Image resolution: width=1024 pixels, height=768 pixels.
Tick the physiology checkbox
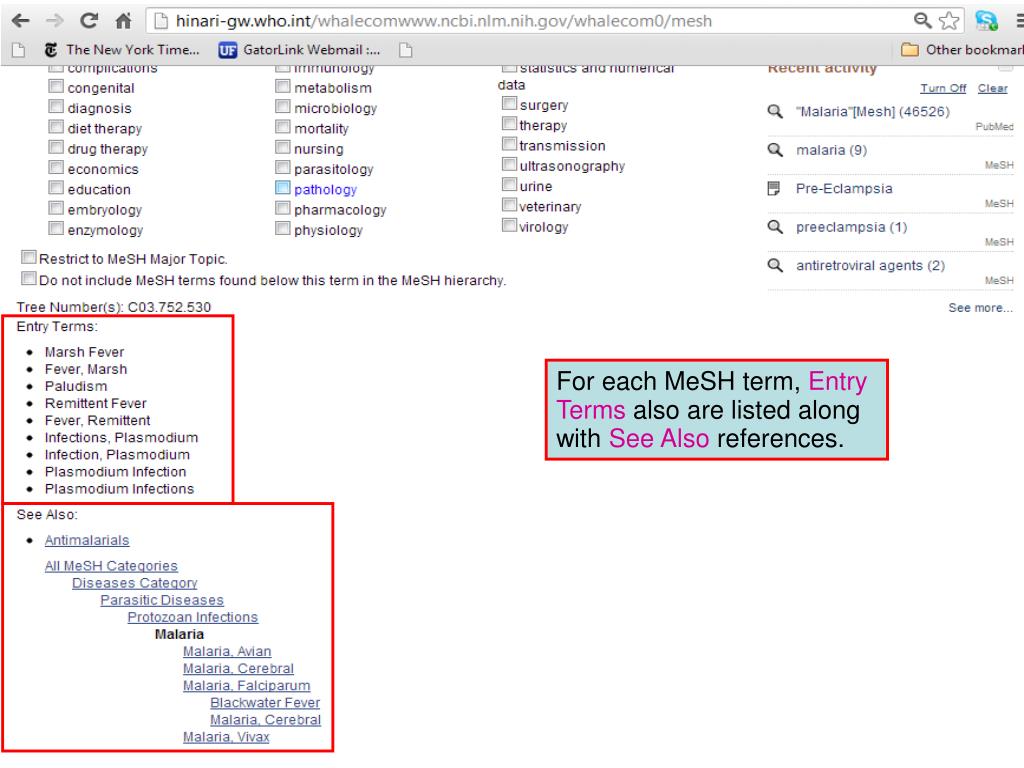click(283, 229)
